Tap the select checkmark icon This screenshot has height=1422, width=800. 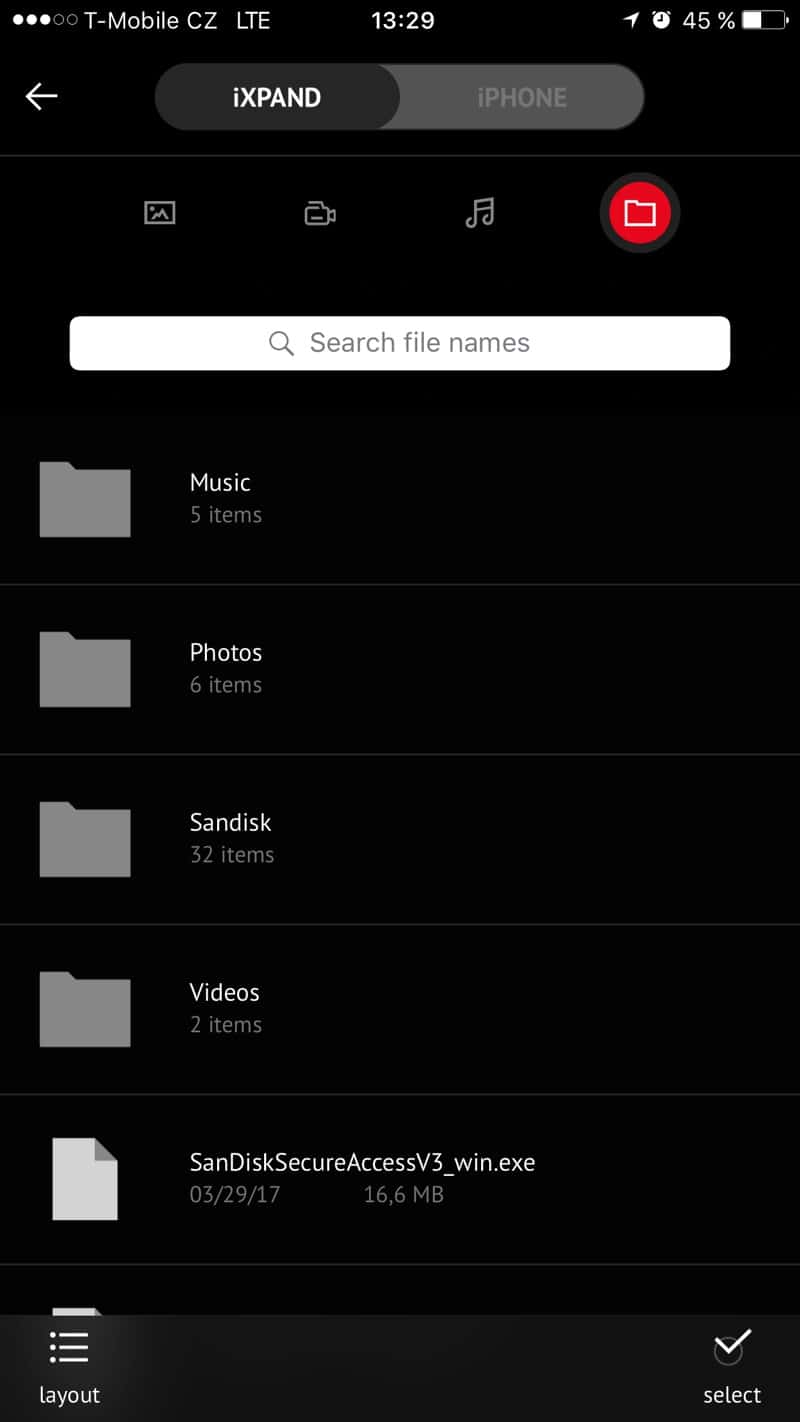[x=732, y=1346]
